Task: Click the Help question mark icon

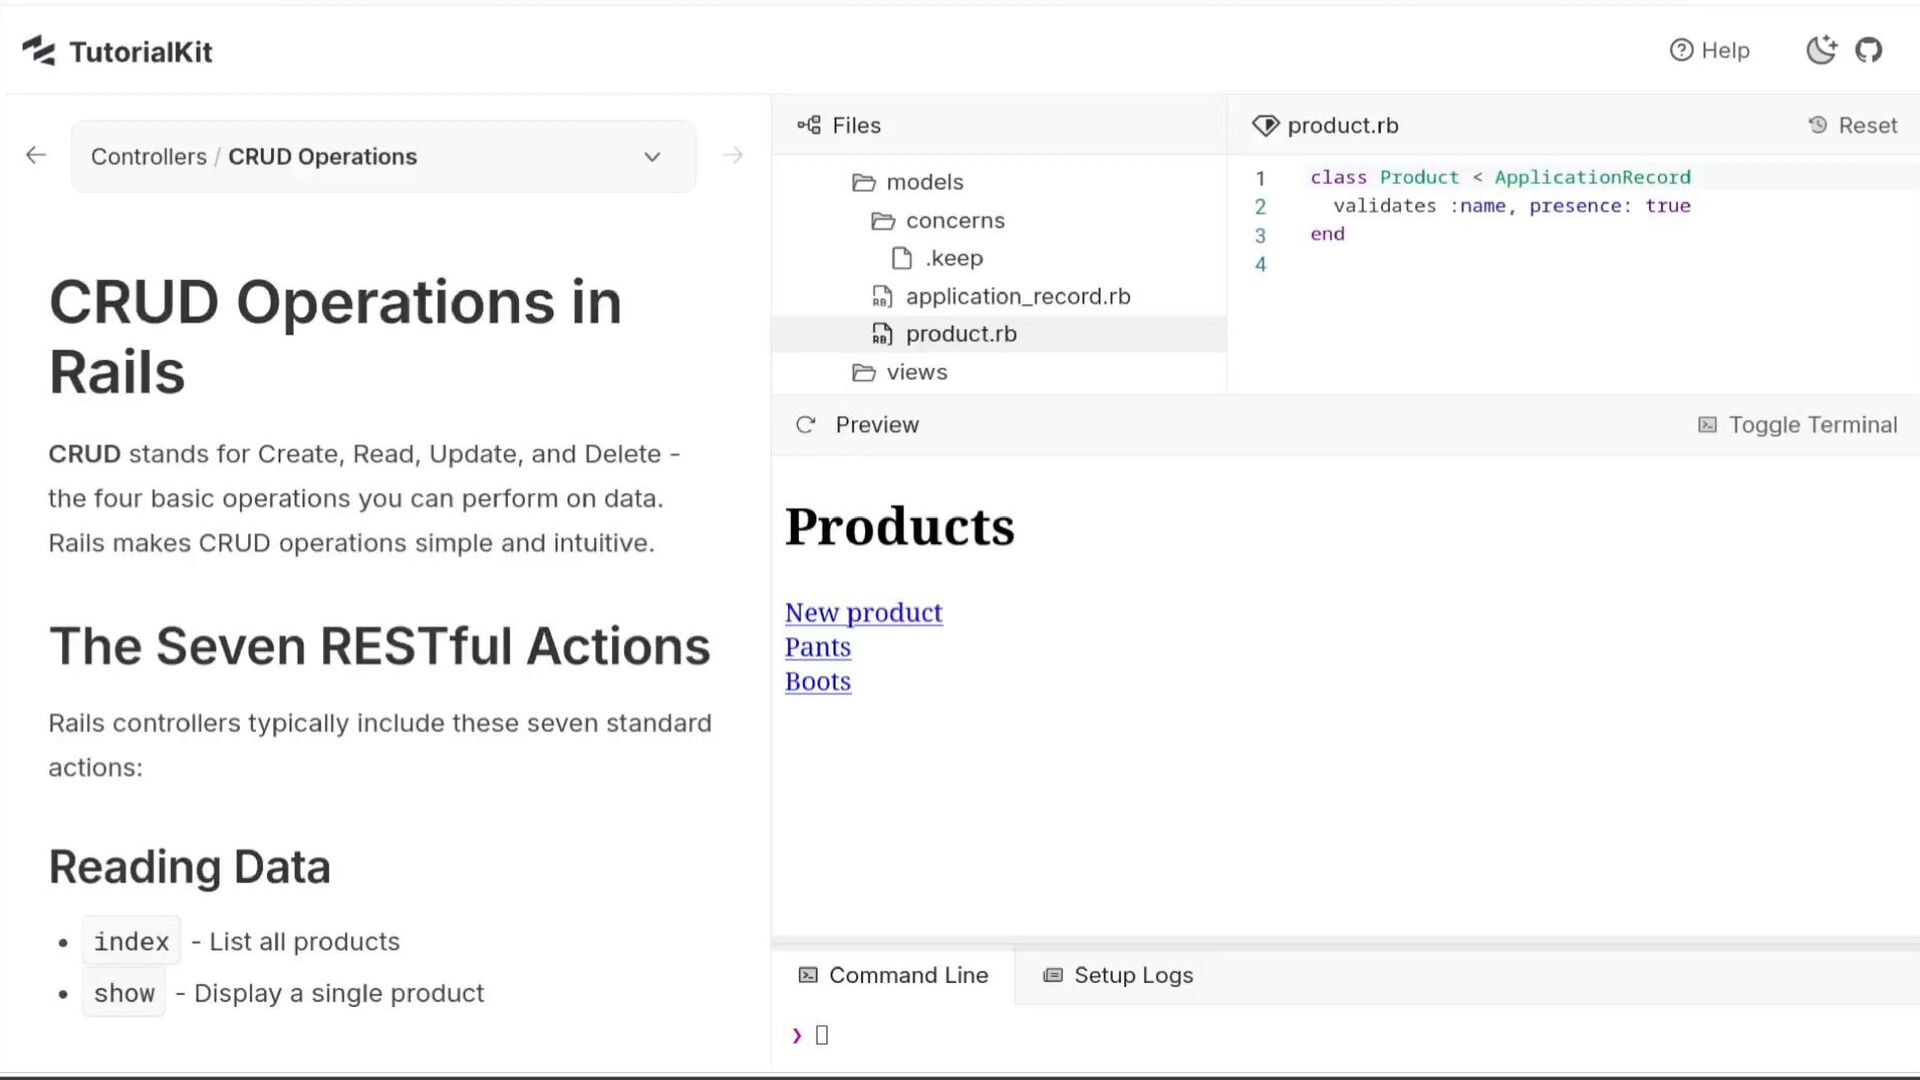Action: tap(1681, 50)
